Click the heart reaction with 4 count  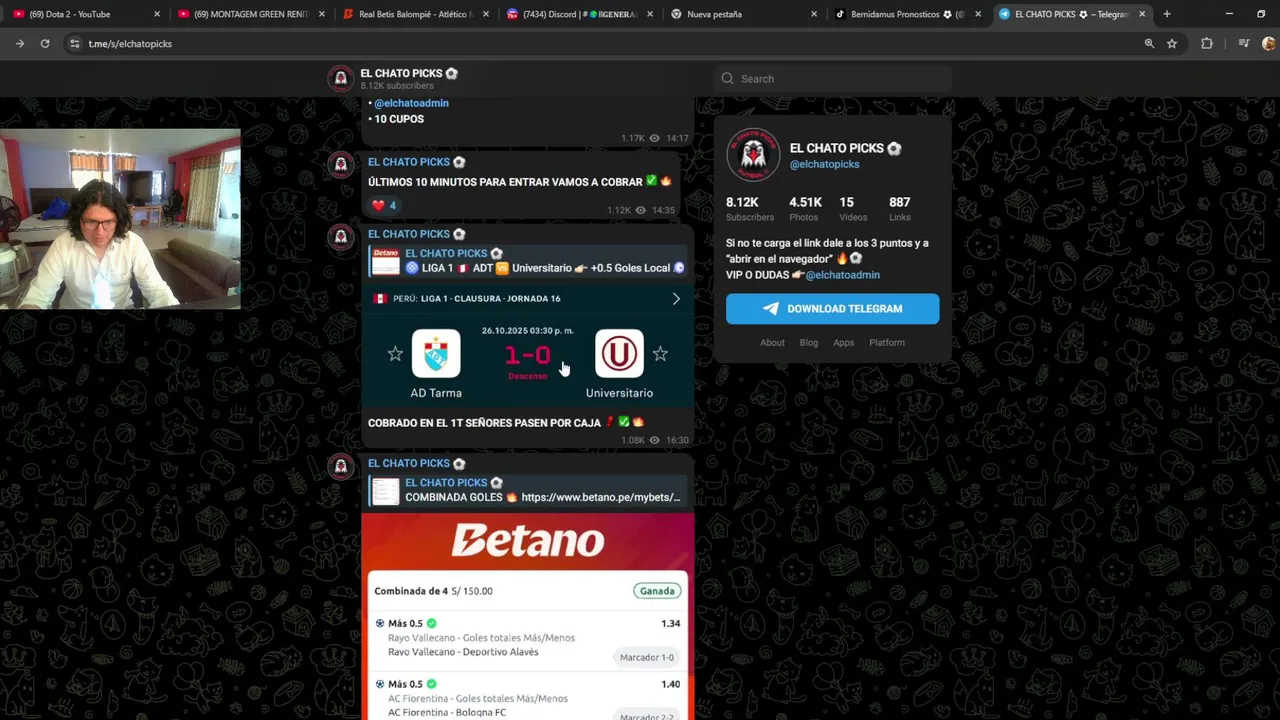coord(384,205)
